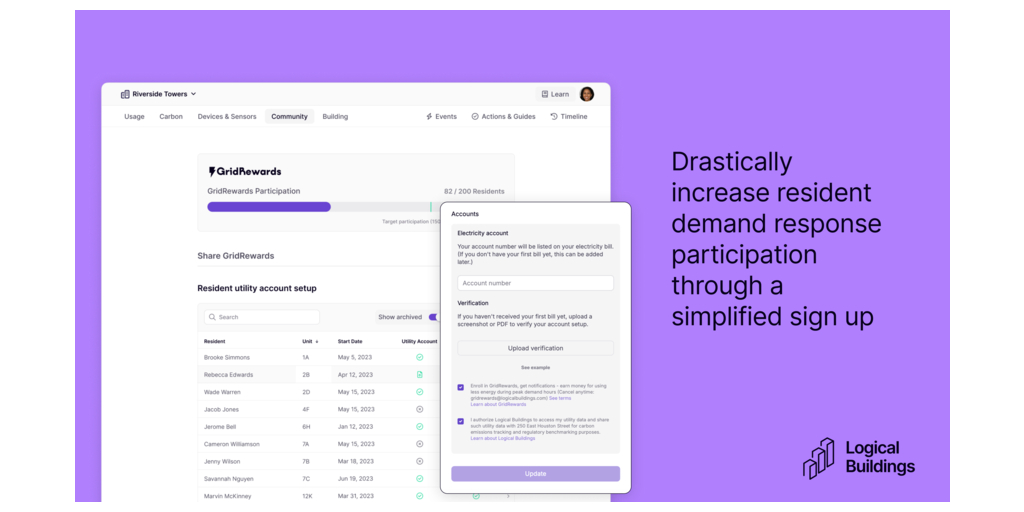The image size is (1024, 512).
Task: Click Brooke Simmons' utility account checkmark icon
Action: [420, 357]
